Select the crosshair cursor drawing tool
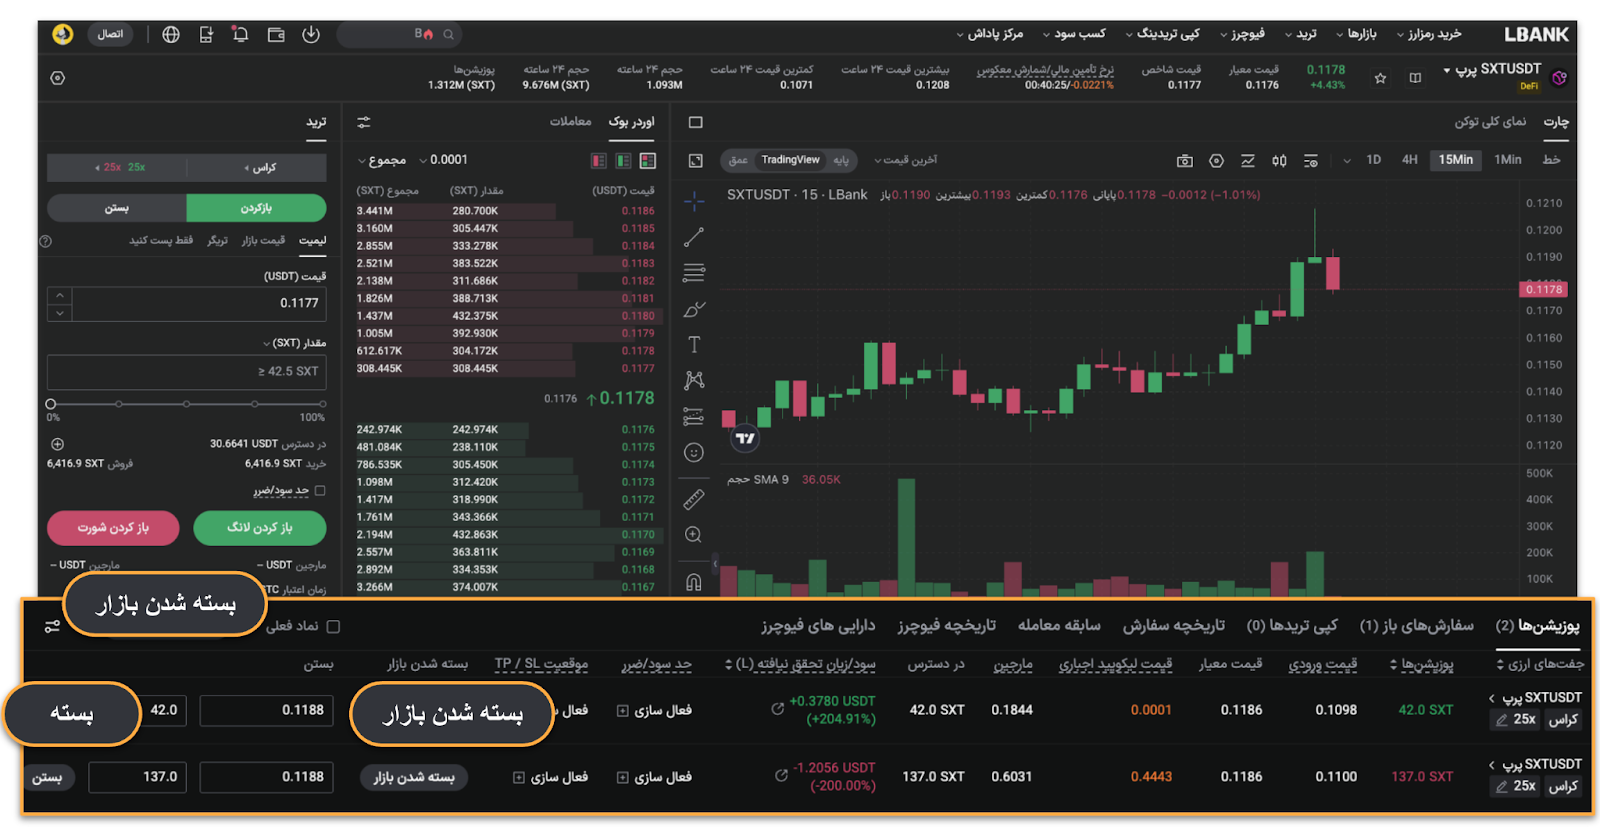 [x=694, y=201]
